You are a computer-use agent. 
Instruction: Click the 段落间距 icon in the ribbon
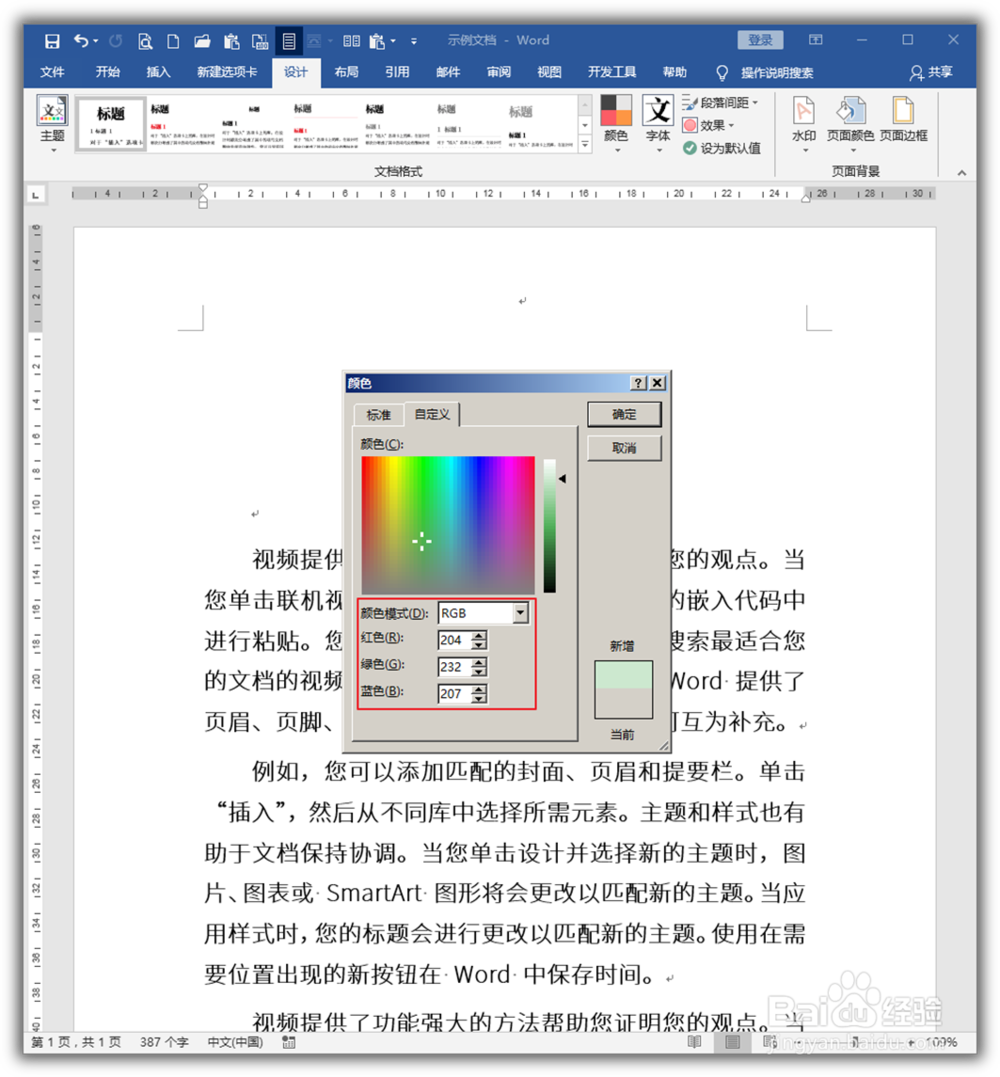pos(689,102)
